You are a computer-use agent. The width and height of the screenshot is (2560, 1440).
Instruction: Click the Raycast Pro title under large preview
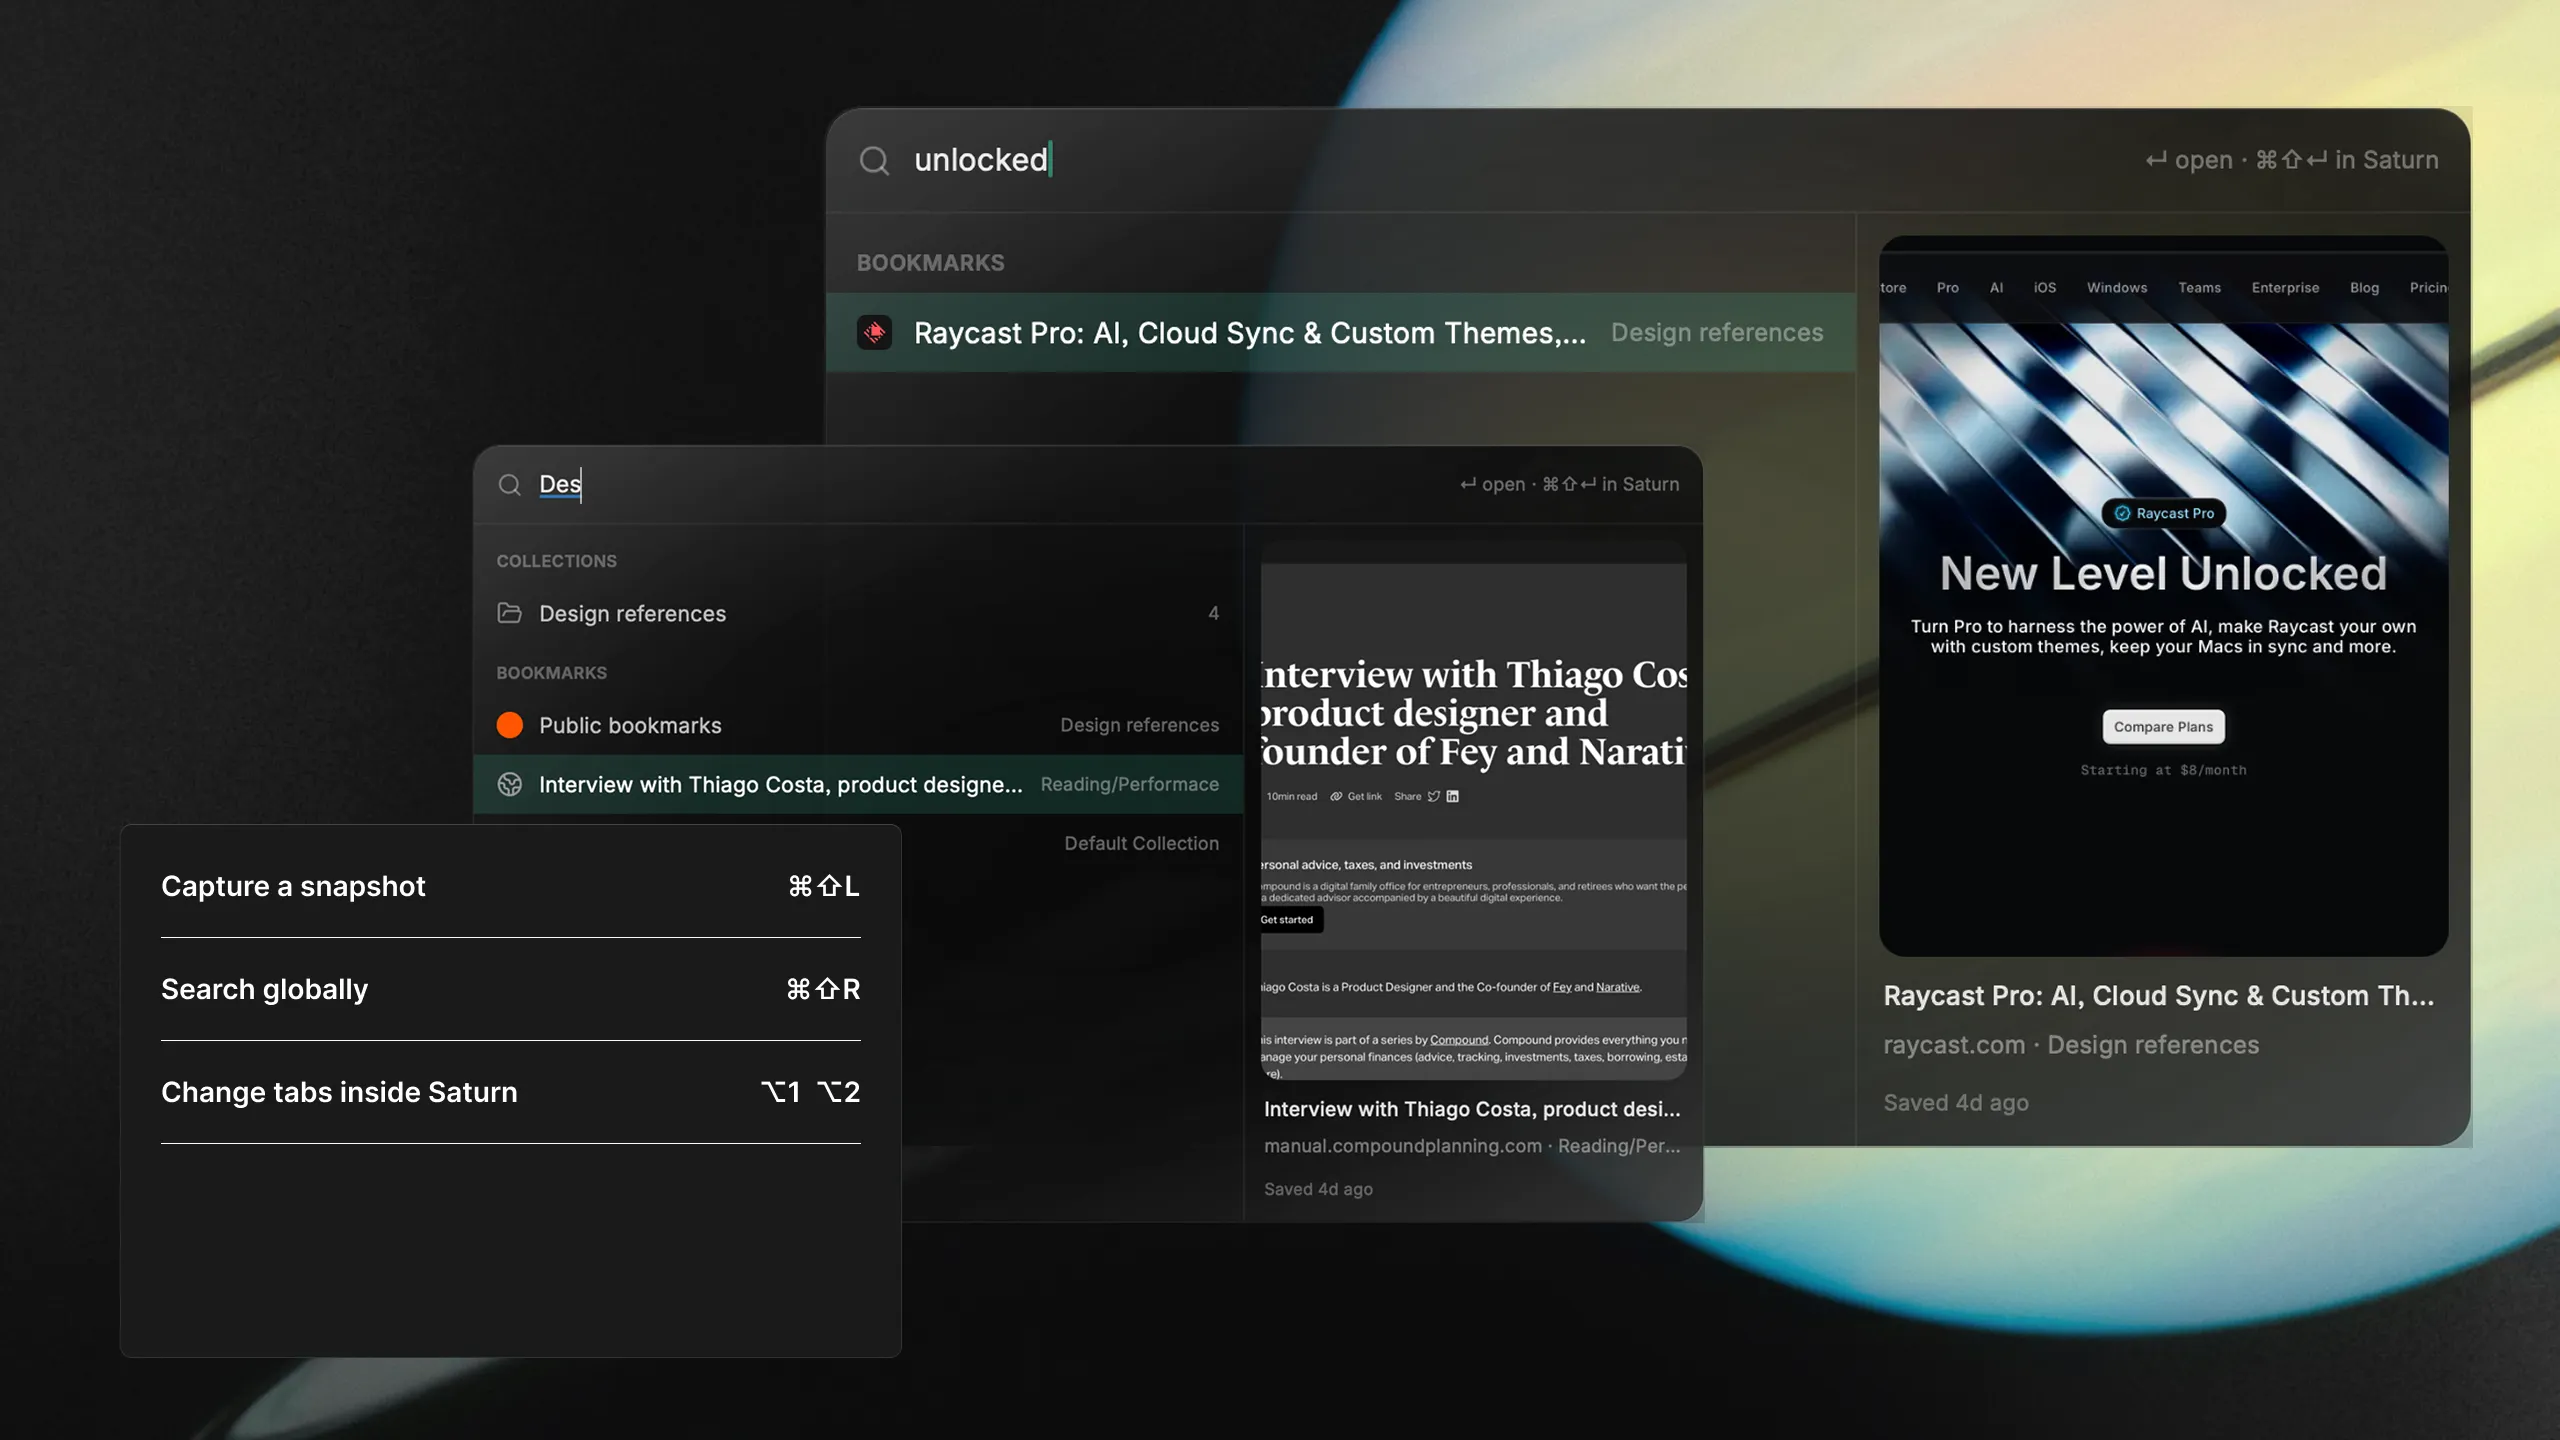[2158, 996]
